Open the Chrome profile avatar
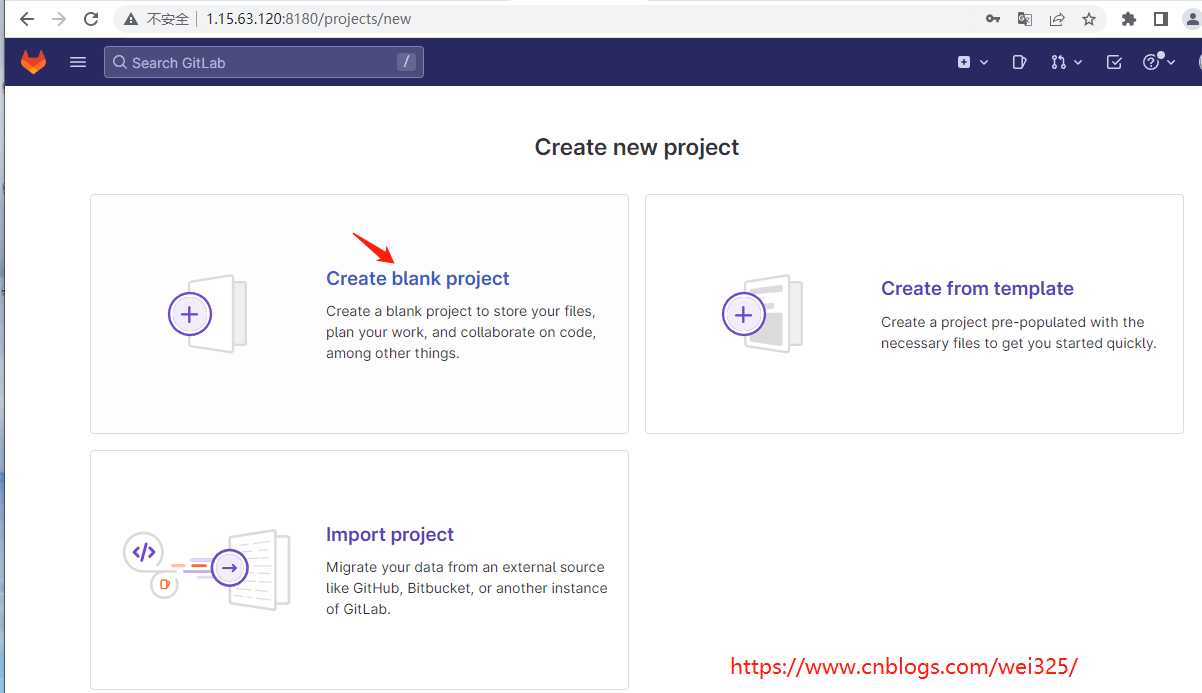 click(x=1191, y=19)
